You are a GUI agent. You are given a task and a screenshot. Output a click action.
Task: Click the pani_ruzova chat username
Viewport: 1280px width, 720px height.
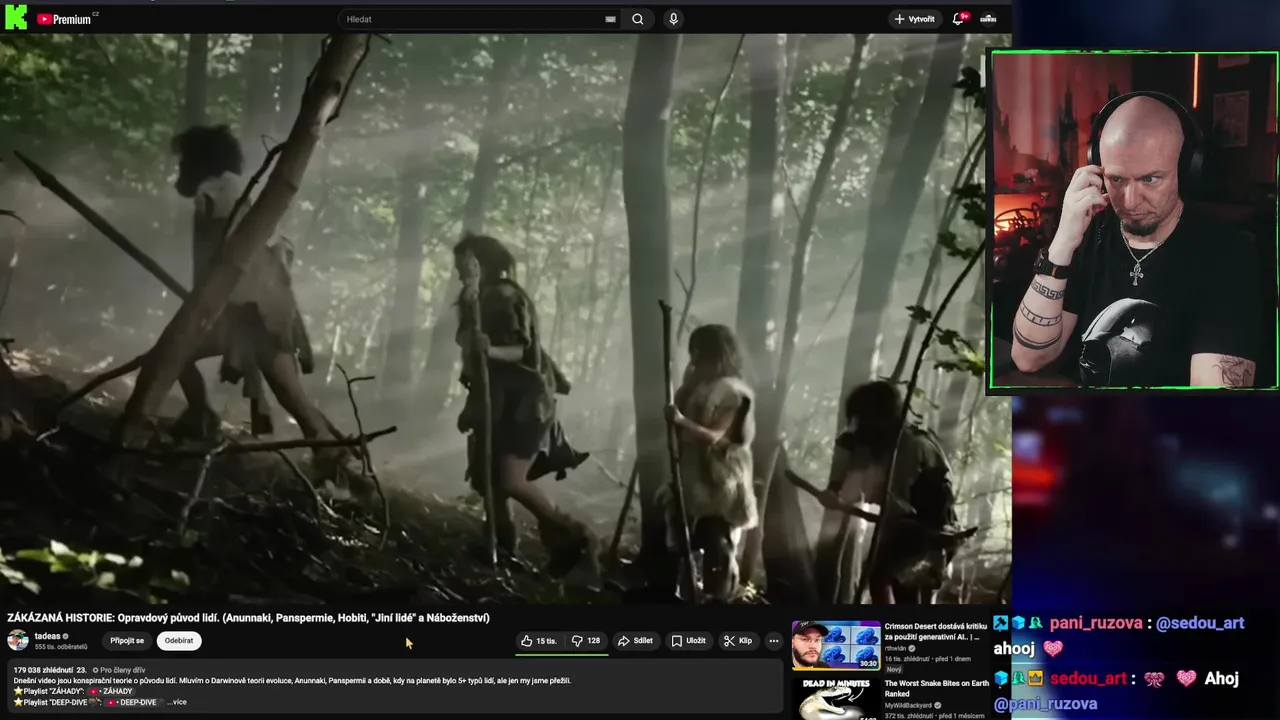click(x=1096, y=623)
